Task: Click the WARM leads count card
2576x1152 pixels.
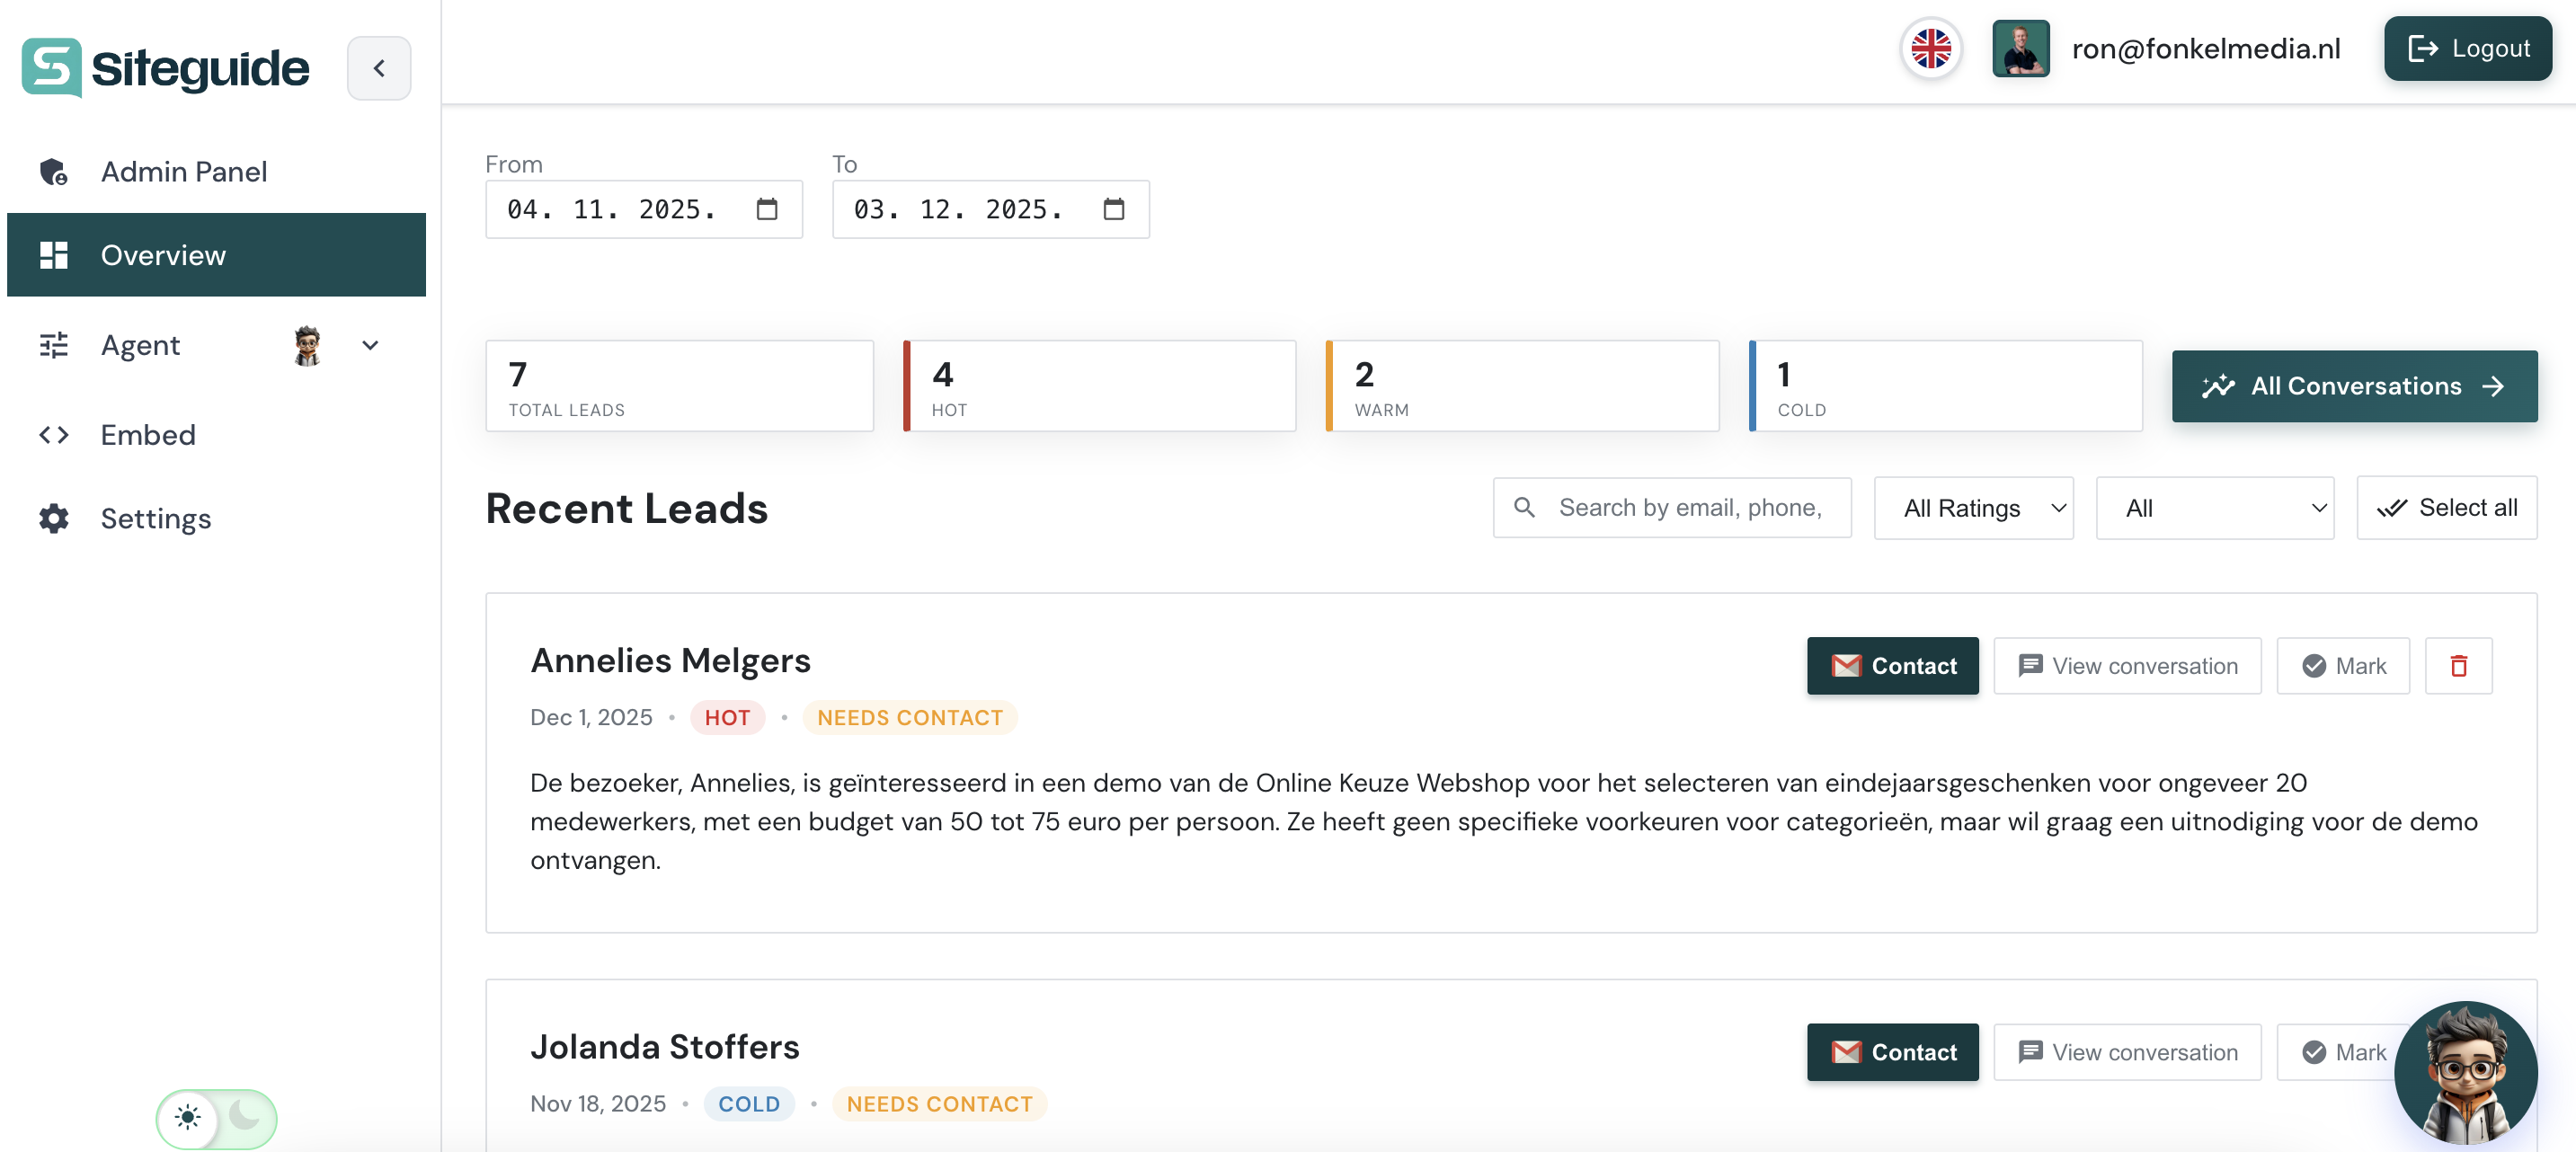Action: click(x=1521, y=386)
